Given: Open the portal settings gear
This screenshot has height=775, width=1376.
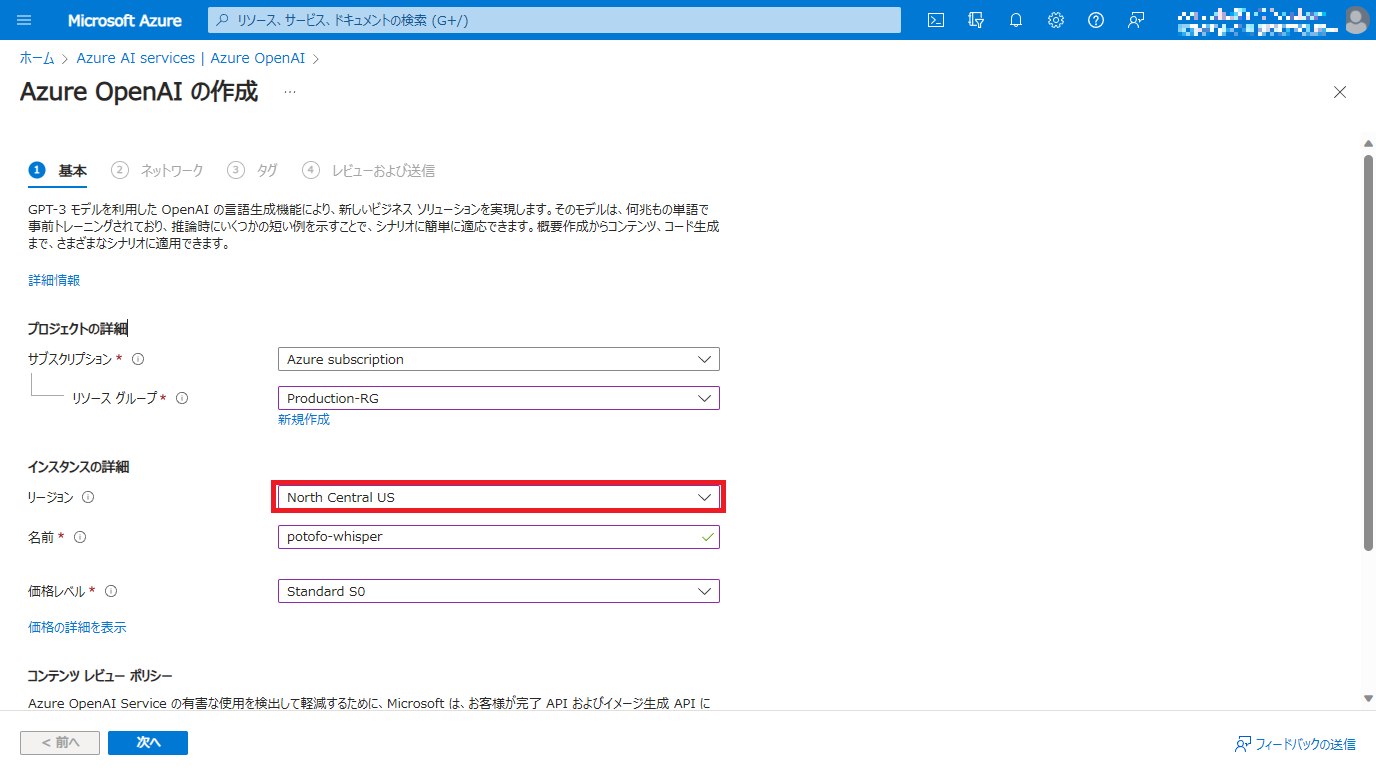Looking at the screenshot, I should [x=1056, y=20].
